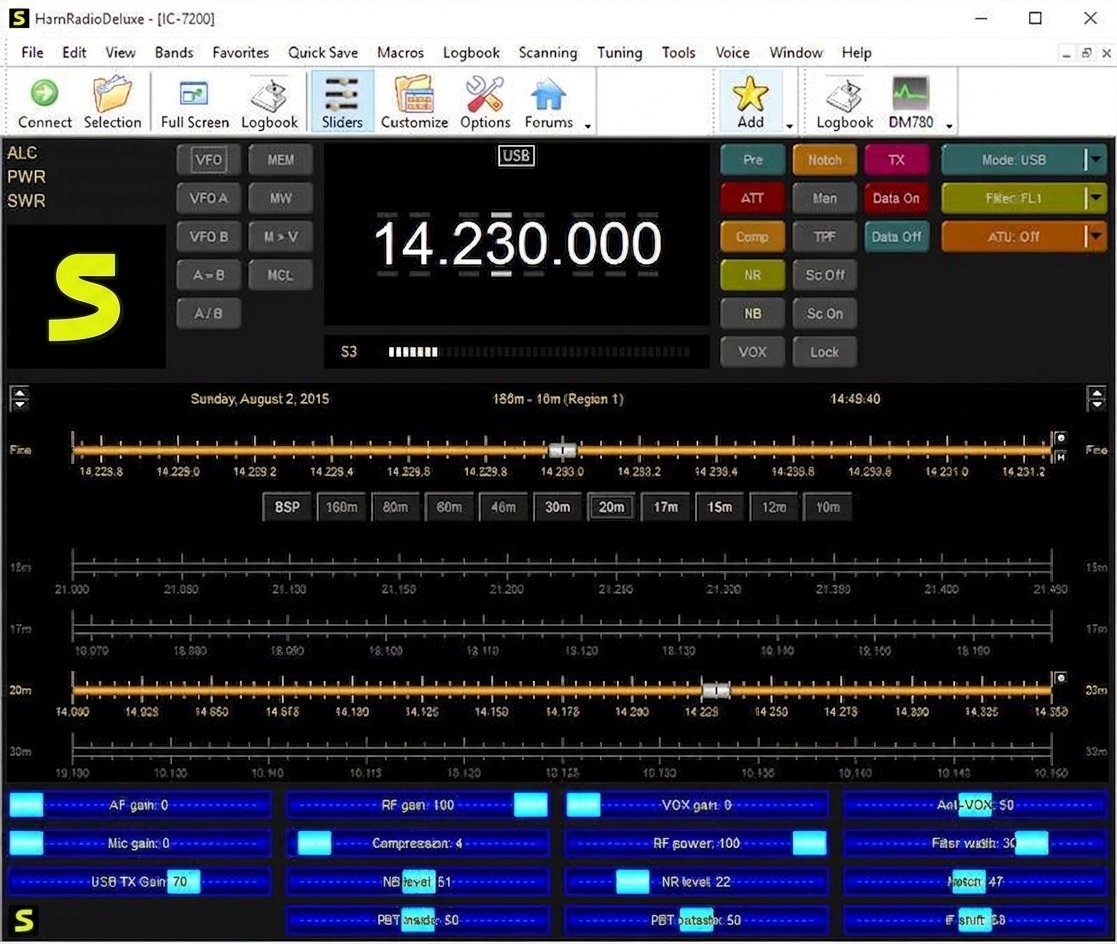
Task: Select the 20m band button
Action: (x=611, y=507)
